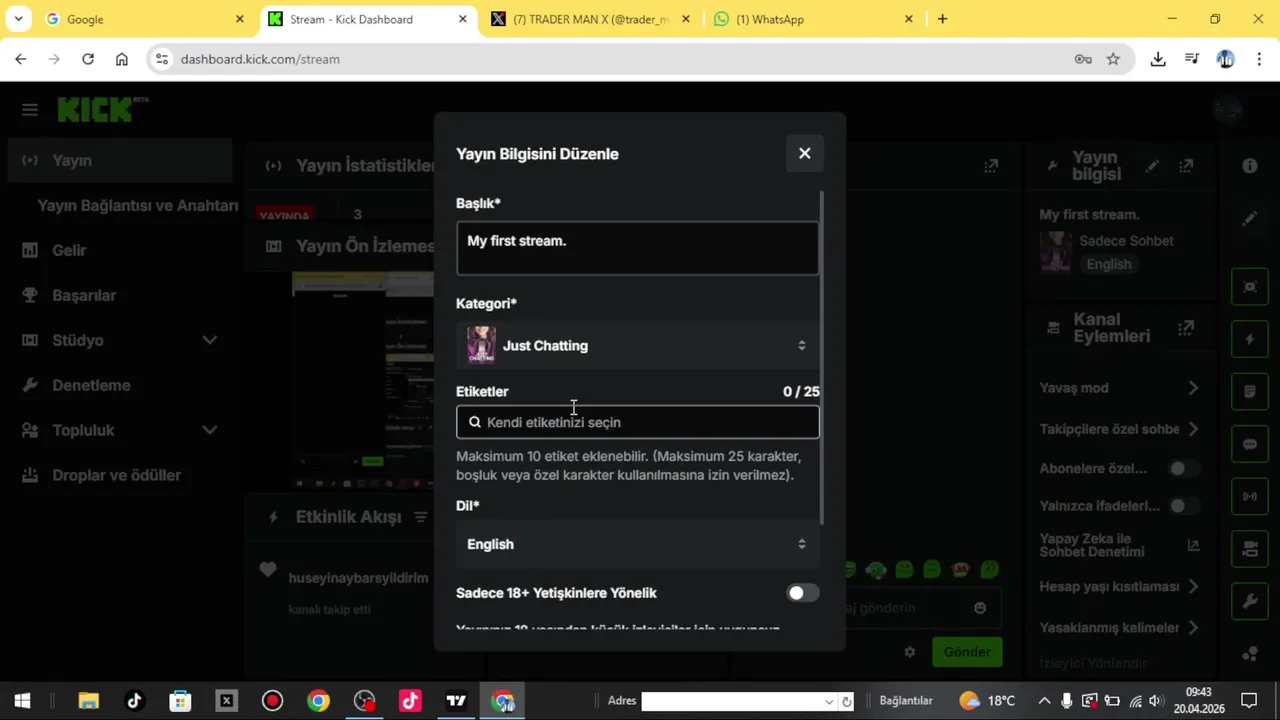Viewport: 1280px width, 720px height.
Task: Go to the browser home page
Action: click(x=122, y=59)
